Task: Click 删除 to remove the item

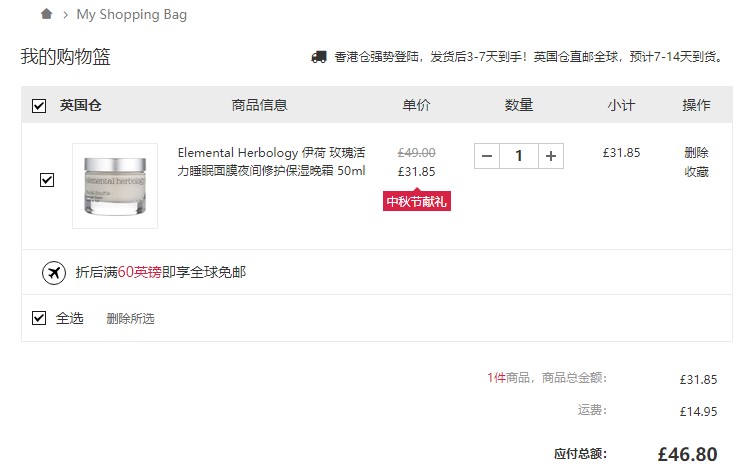Action: (696, 153)
